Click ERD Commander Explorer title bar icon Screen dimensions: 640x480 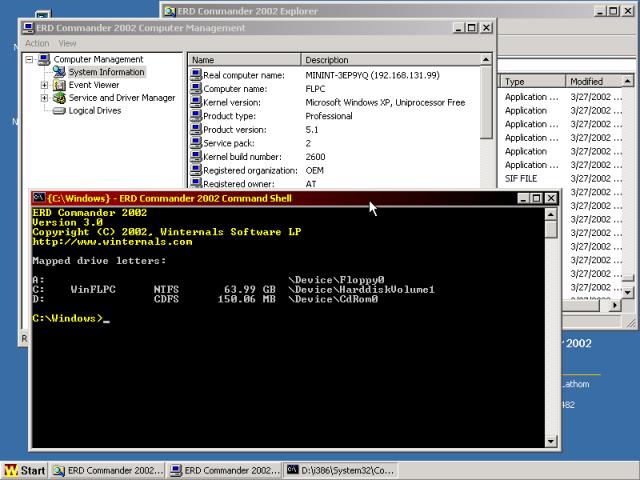pyautogui.click(x=170, y=11)
